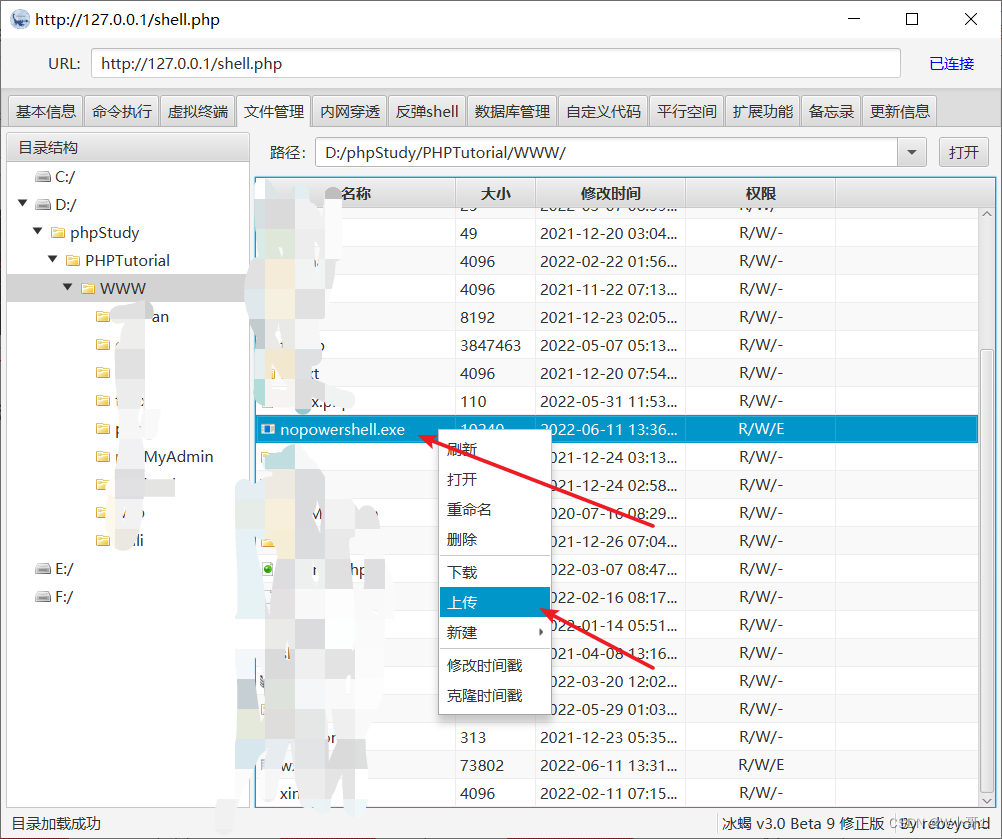
Task: Click the E:/ drive icon in tree
Action: click(43, 569)
